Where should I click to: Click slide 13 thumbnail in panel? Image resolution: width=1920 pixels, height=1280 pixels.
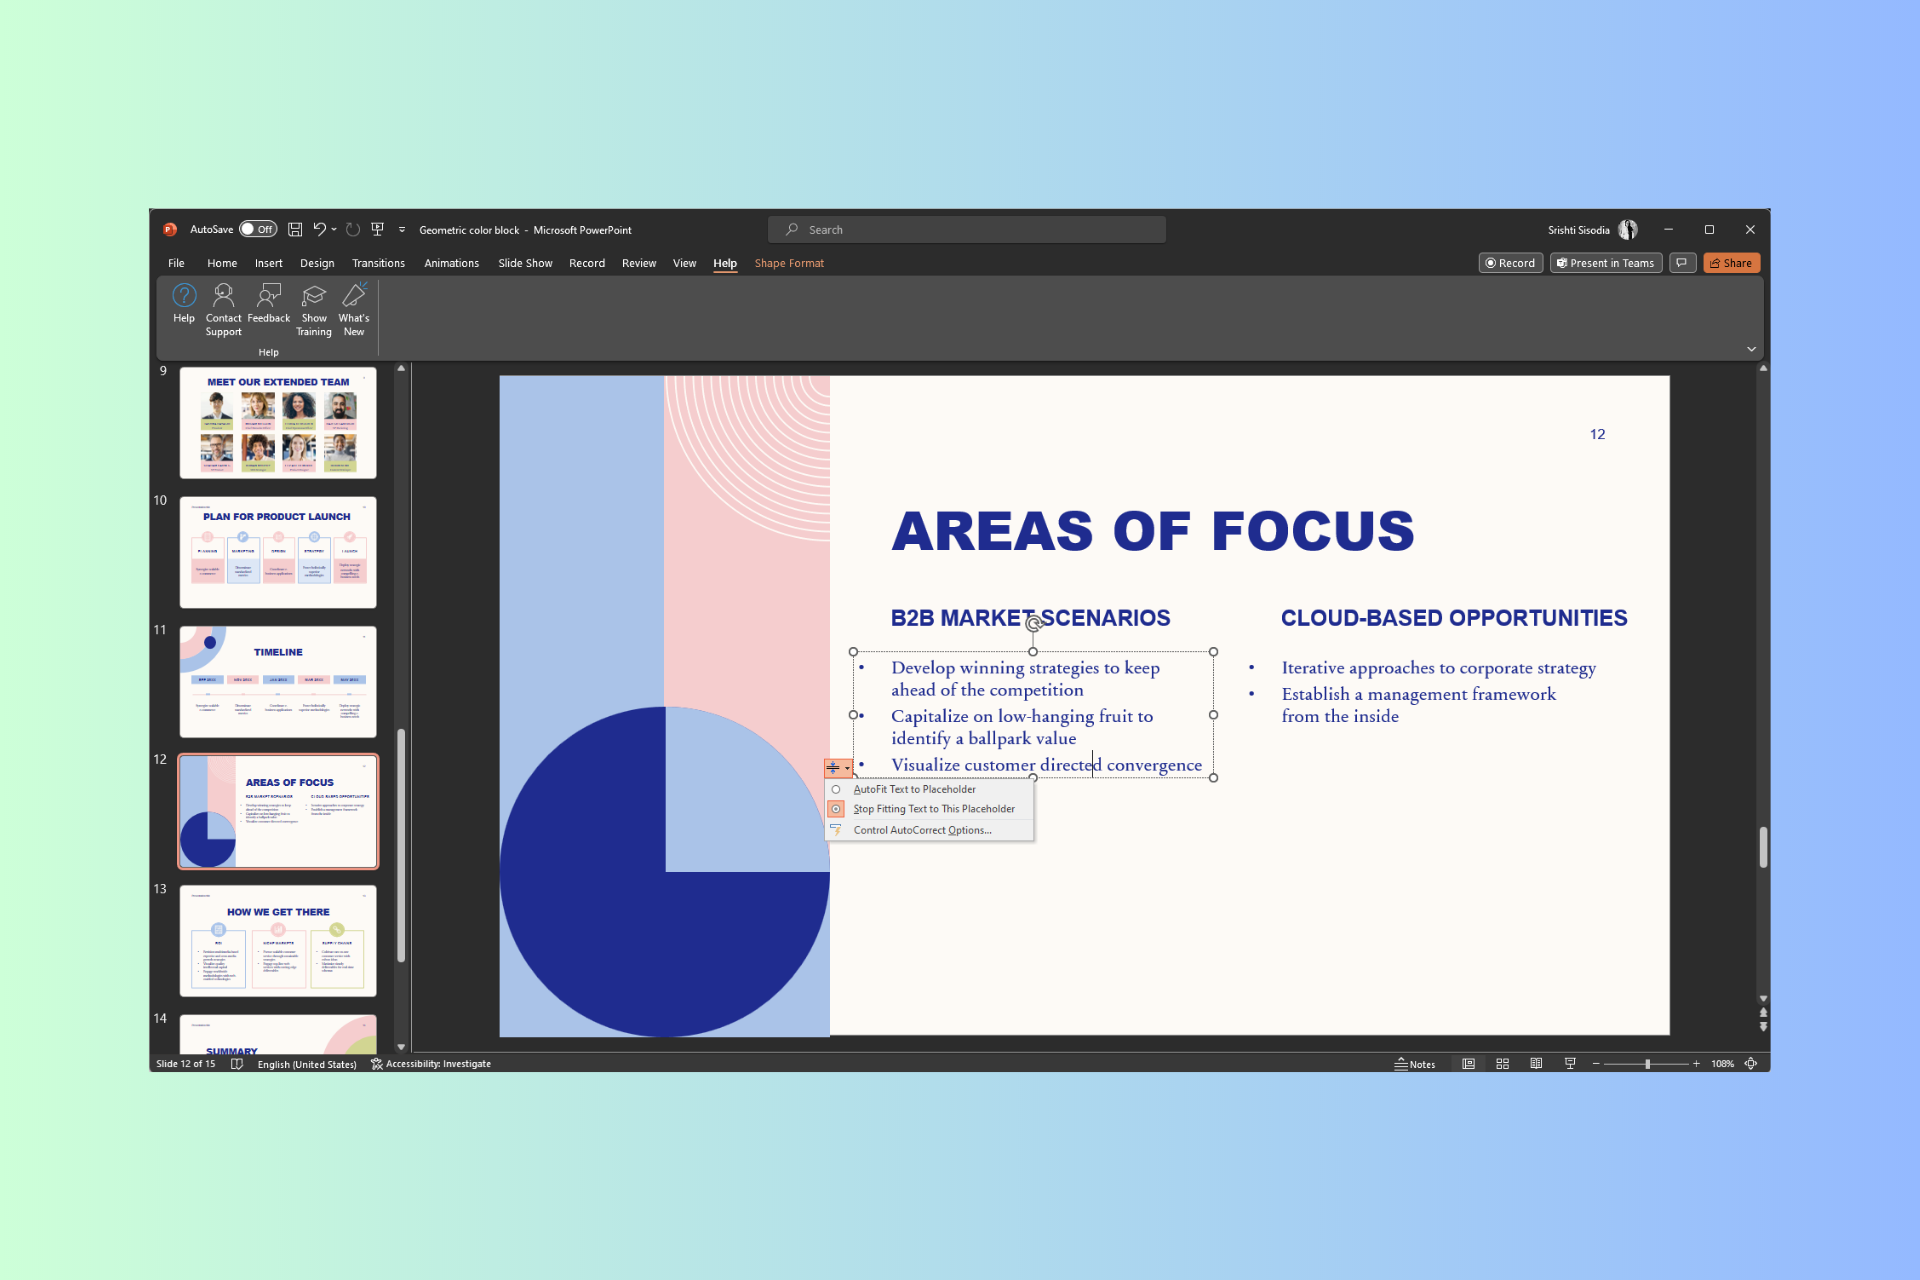(279, 939)
